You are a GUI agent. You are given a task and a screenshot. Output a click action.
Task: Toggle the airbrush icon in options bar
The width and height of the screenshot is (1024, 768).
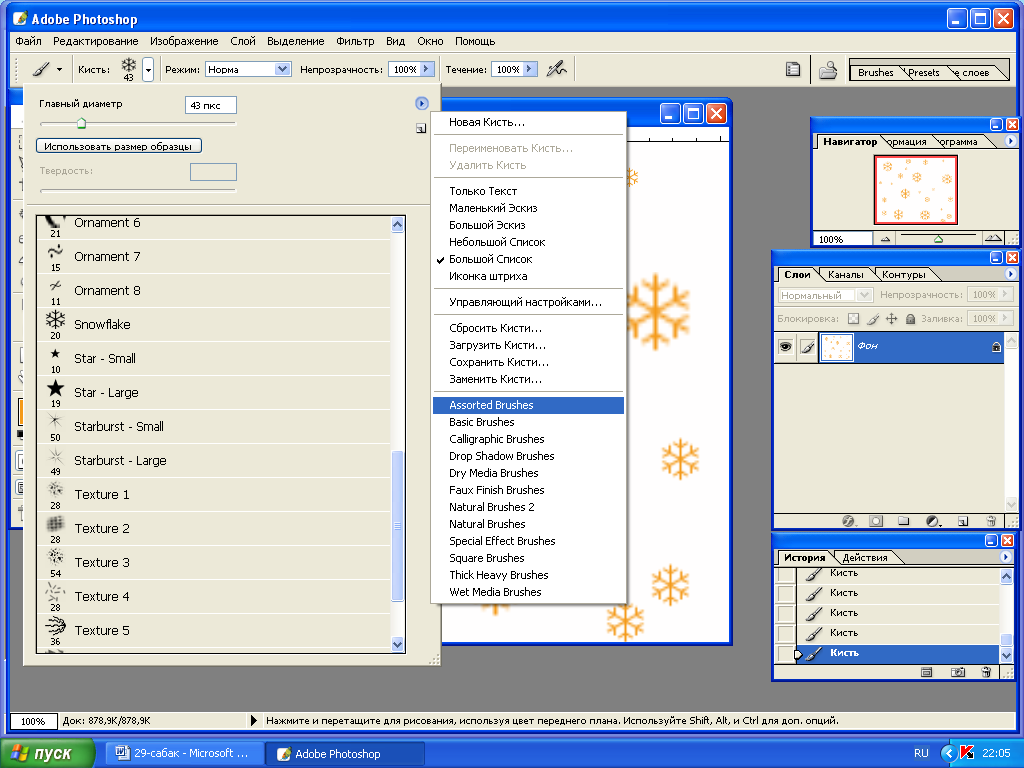tap(556, 69)
